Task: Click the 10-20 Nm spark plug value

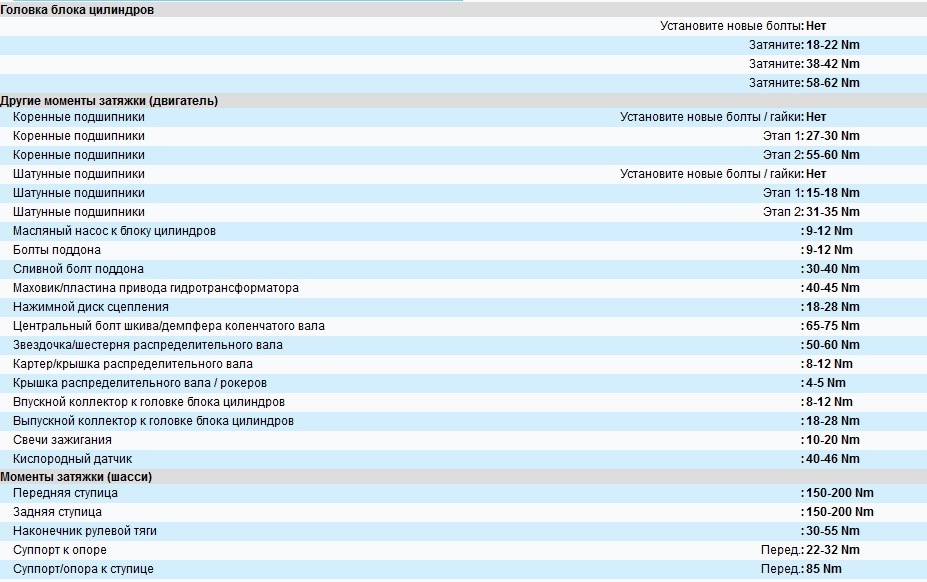Action: point(832,439)
